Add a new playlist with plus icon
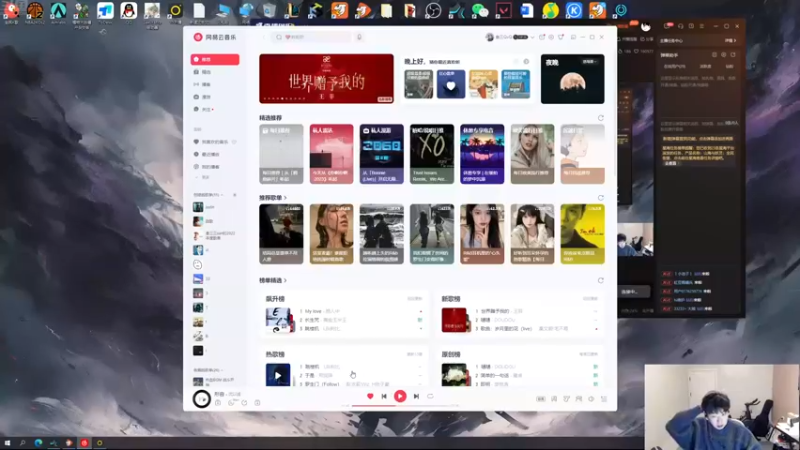Viewport: 800px width, 450px height. [x=235, y=195]
